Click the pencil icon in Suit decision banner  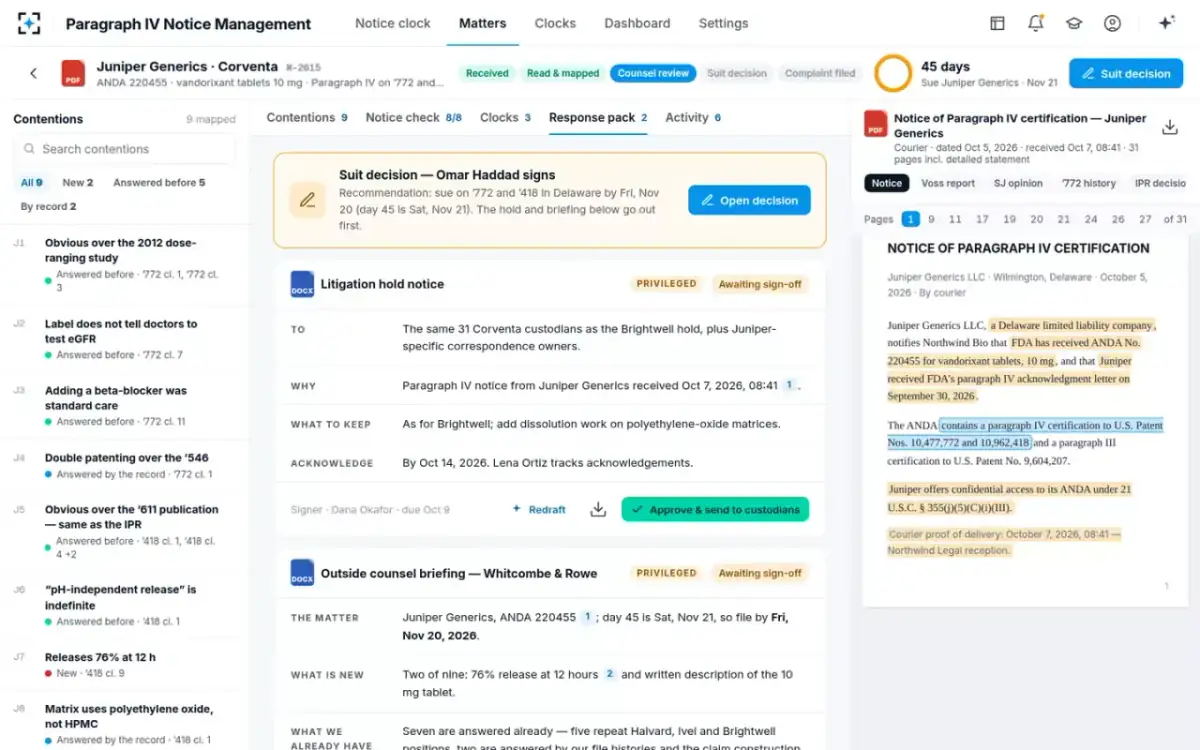pos(307,200)
